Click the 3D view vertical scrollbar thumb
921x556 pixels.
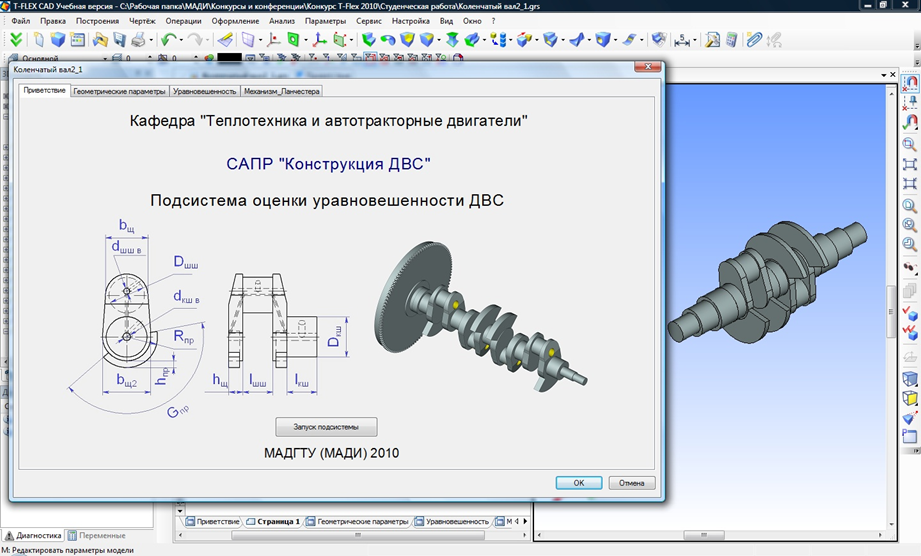click(892, 311)
